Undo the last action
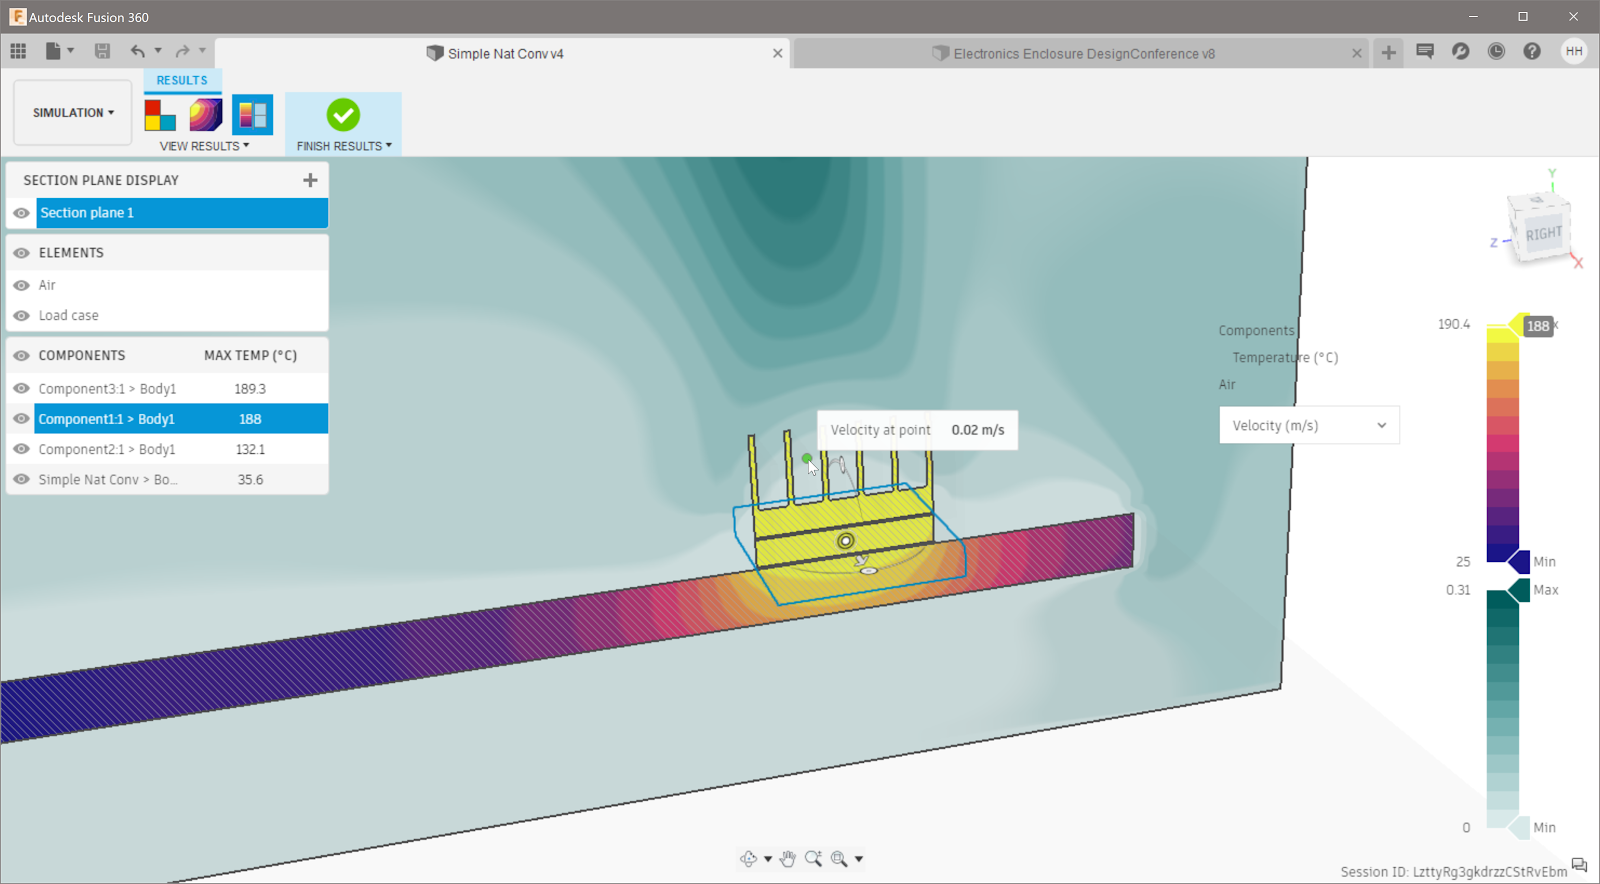The image size is (1600, 884). (x=138, y=51)
